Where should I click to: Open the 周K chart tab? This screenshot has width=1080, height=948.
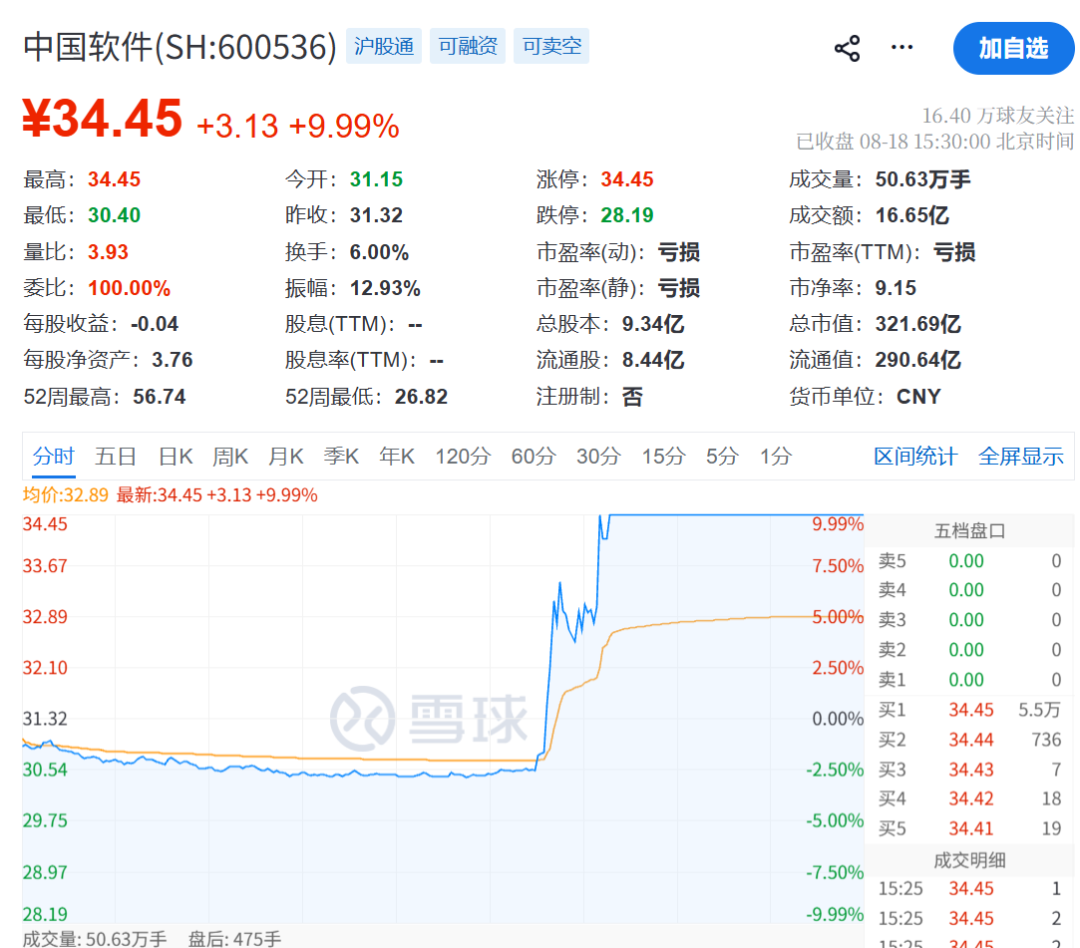tap(229, 456)
